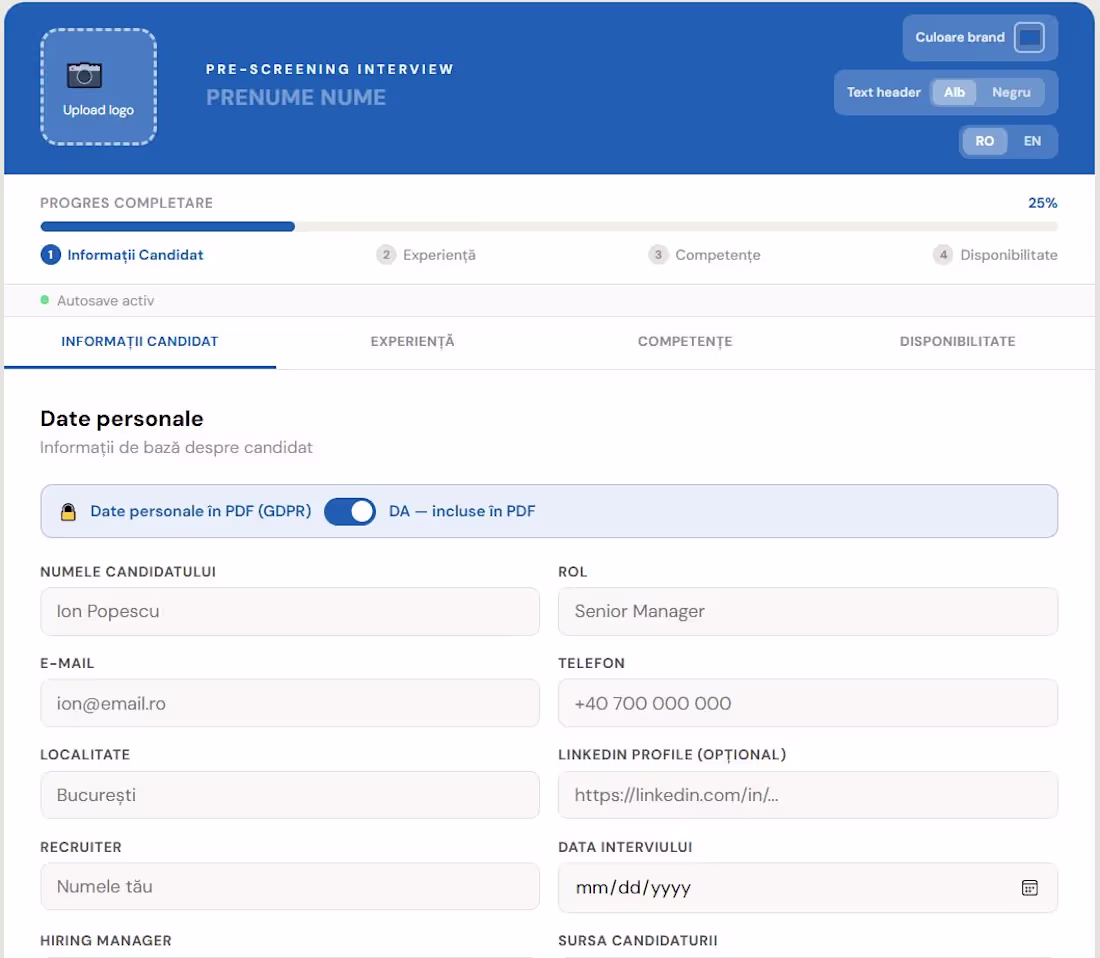Click step 4 circle next to Disponibilitate
Screen dimensions: 1100x958
click(x=944, y=255)
